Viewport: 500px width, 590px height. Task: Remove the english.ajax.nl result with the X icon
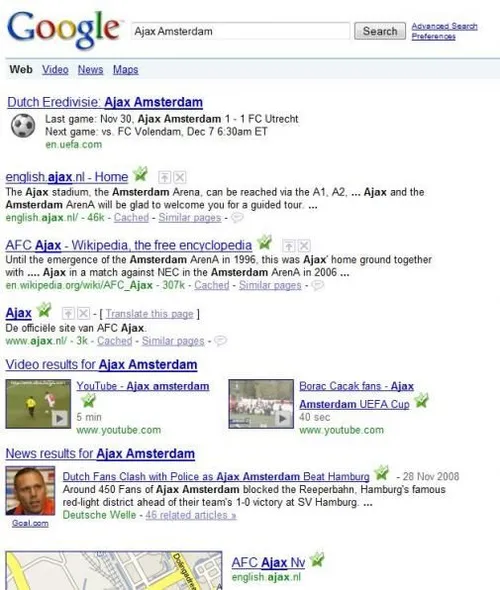[180, 177]
